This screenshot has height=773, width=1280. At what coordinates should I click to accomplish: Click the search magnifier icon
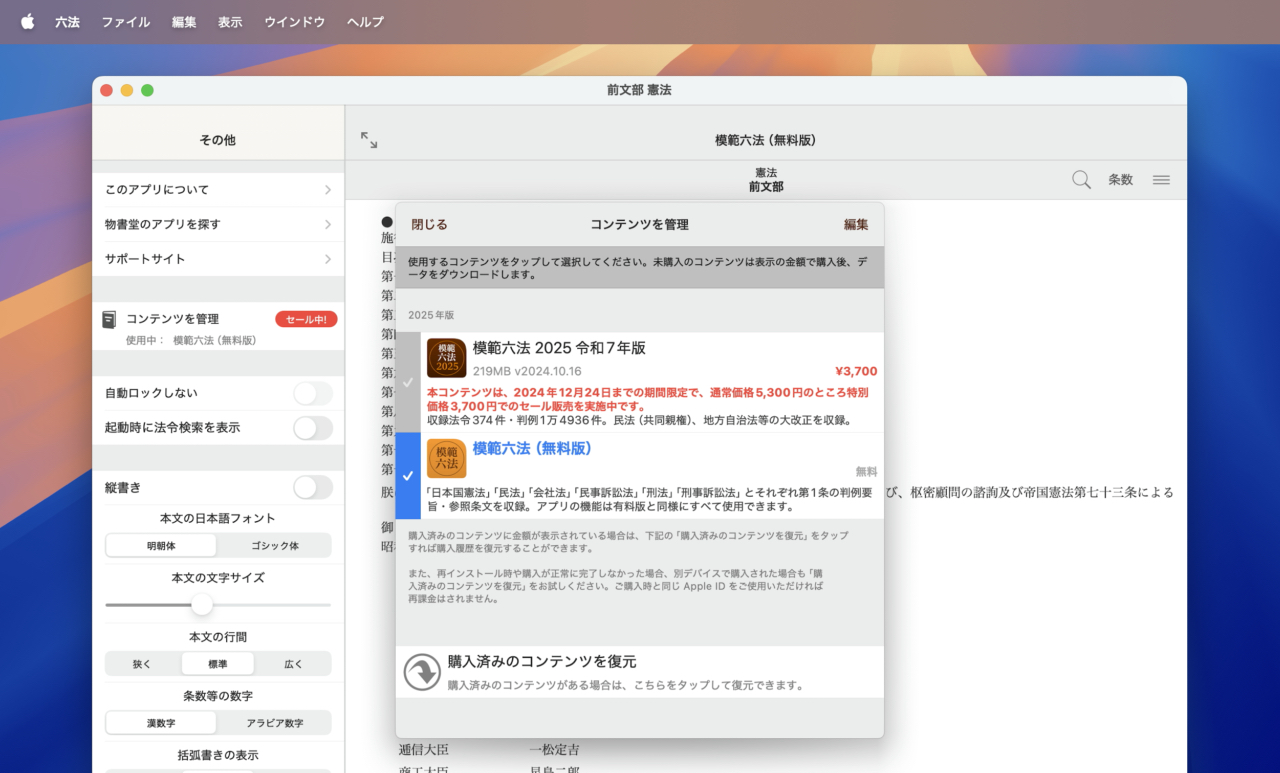(1081, 180)
